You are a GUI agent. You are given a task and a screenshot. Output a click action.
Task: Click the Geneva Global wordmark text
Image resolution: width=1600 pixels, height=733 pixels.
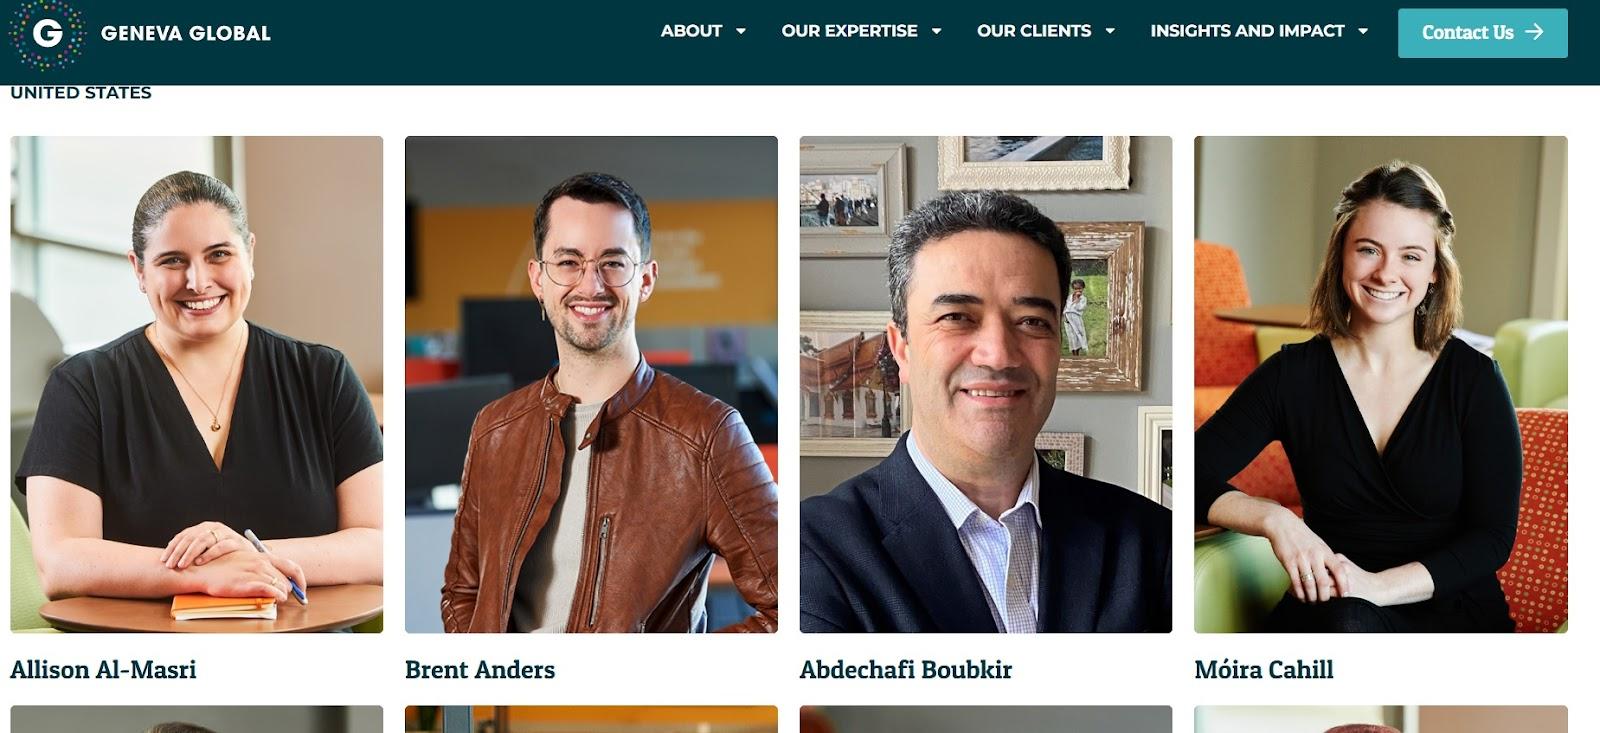pyautogui.click(x=186, y=33)
